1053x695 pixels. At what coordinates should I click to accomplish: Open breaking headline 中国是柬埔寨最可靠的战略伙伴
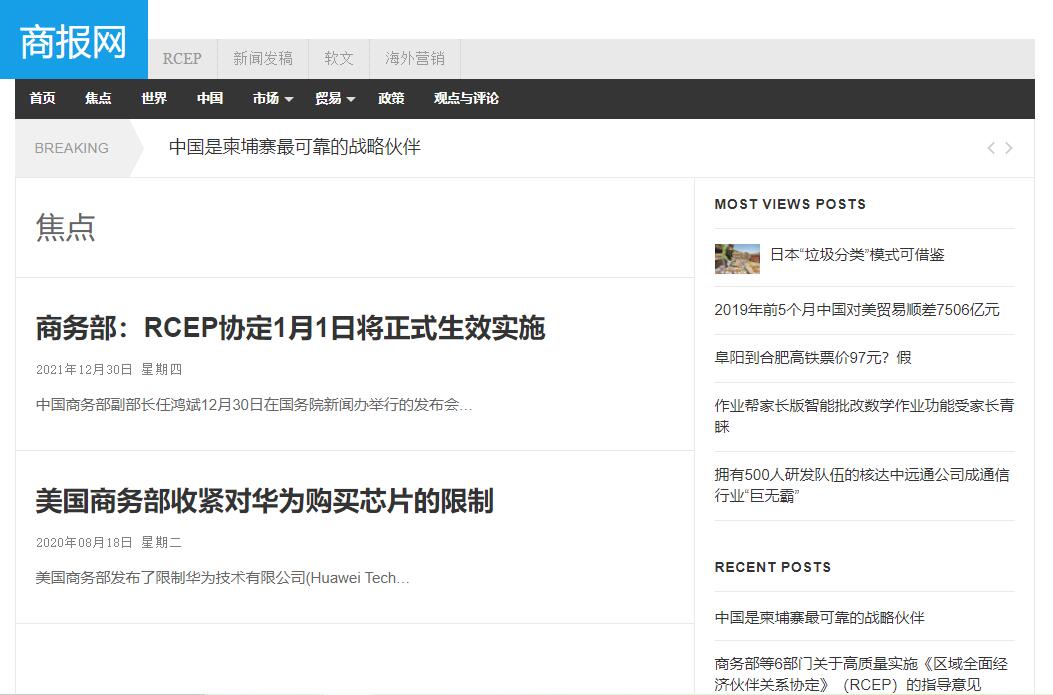tap(294, 146)
